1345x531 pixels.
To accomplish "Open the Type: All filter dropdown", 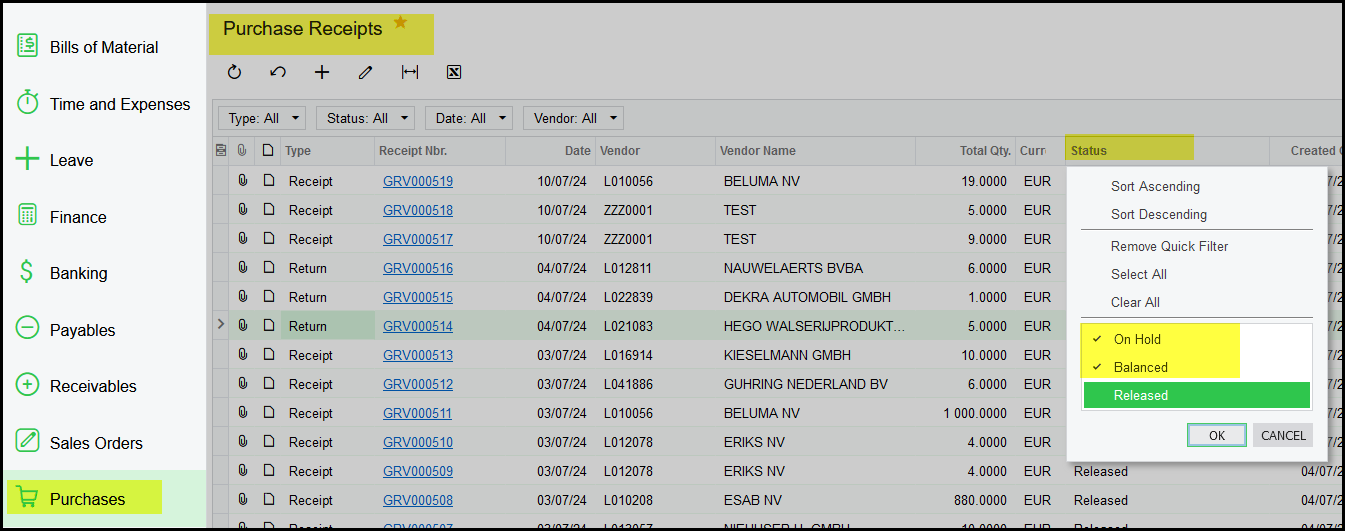I will (x=264, y=118).
